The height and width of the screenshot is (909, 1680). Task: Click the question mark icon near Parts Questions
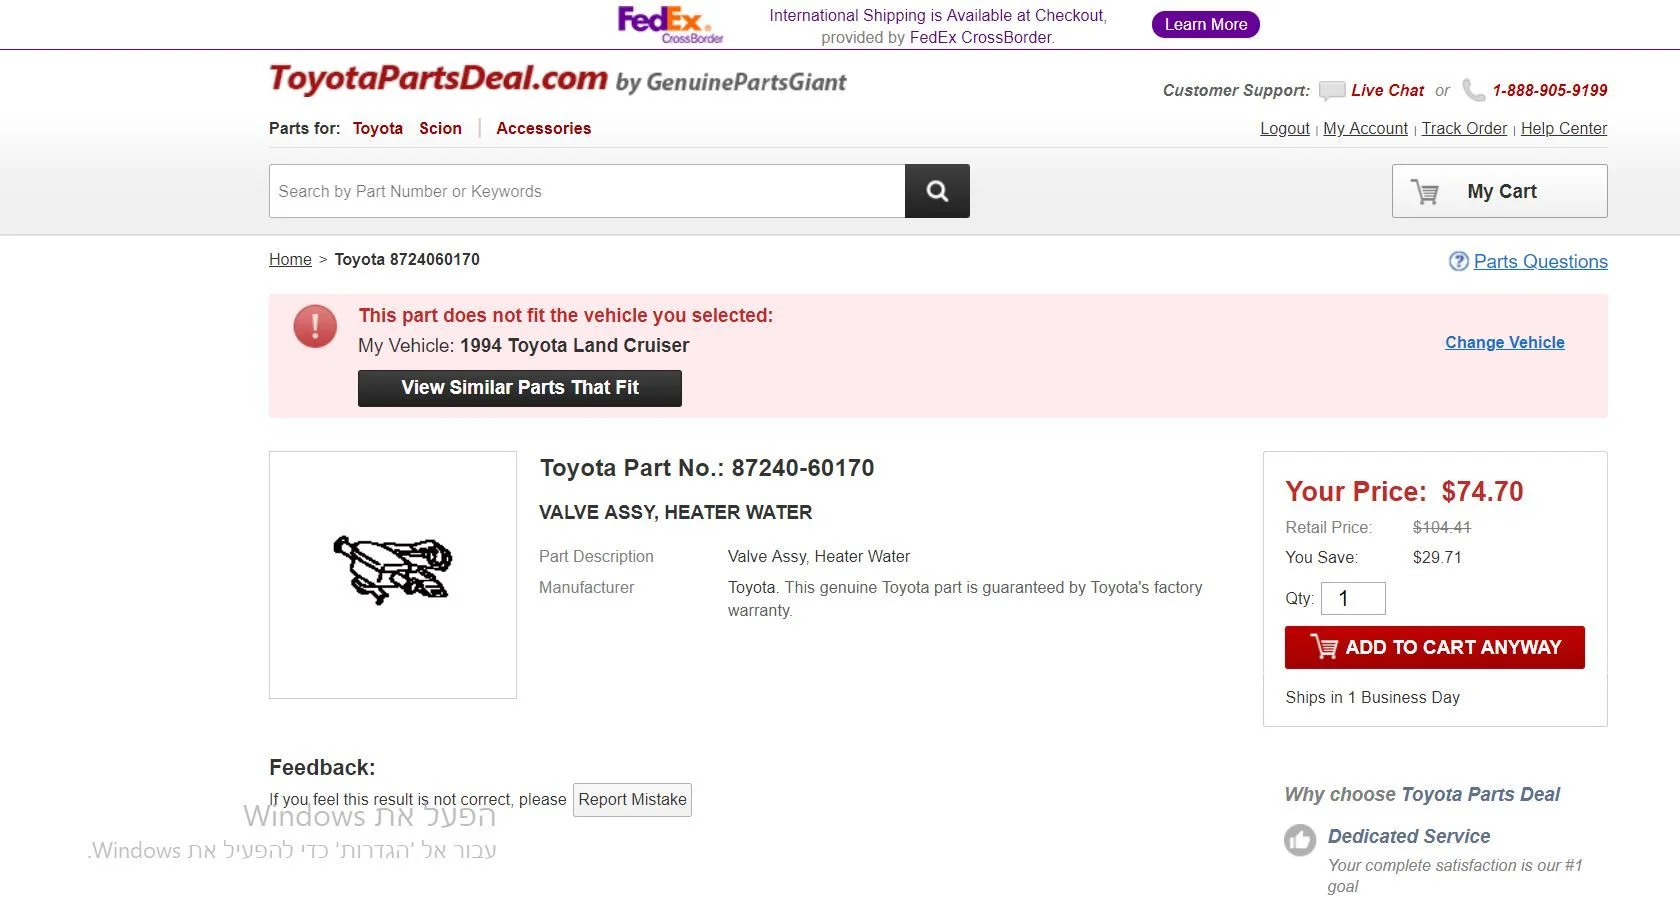[x=1458, y=261]
